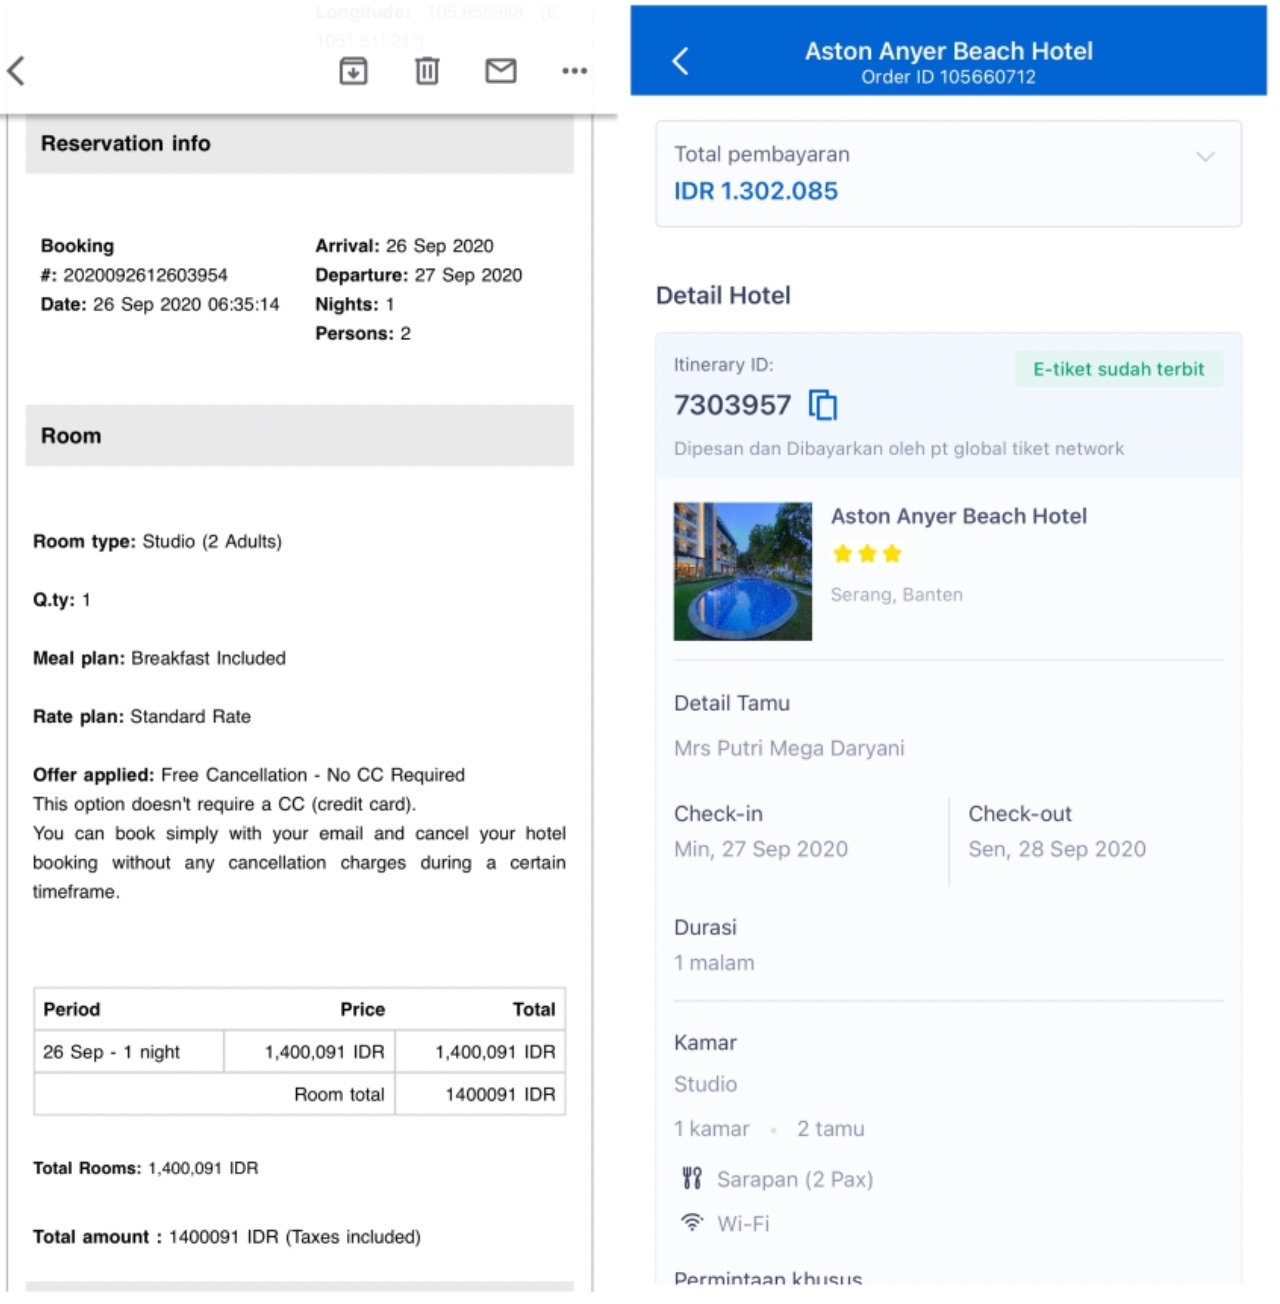This screenshot has width=1280, height=1304.
Task: Tap the Sarapan breakfast fork icon
Action: [x=691, y=1179]
